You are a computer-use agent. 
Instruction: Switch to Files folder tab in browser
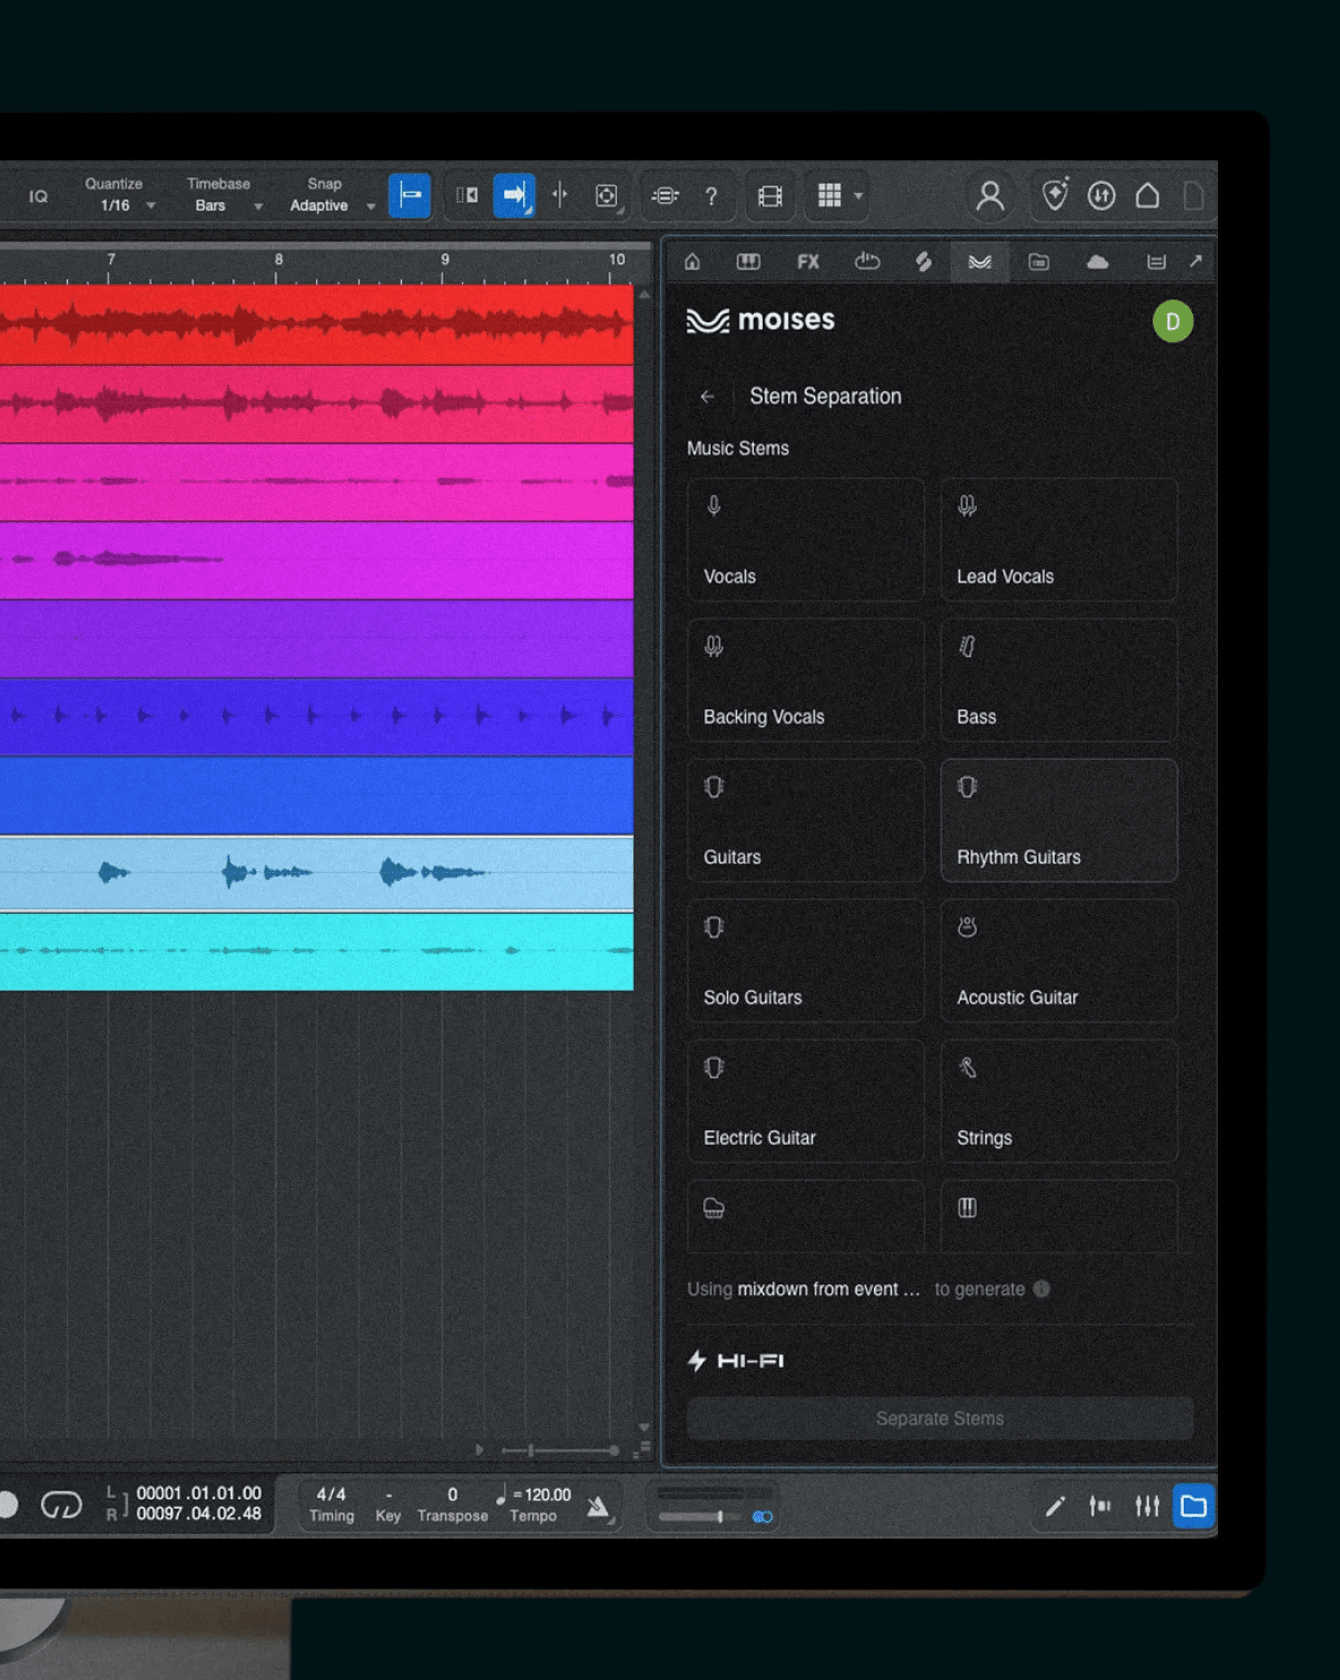[x=1039, y=262]
